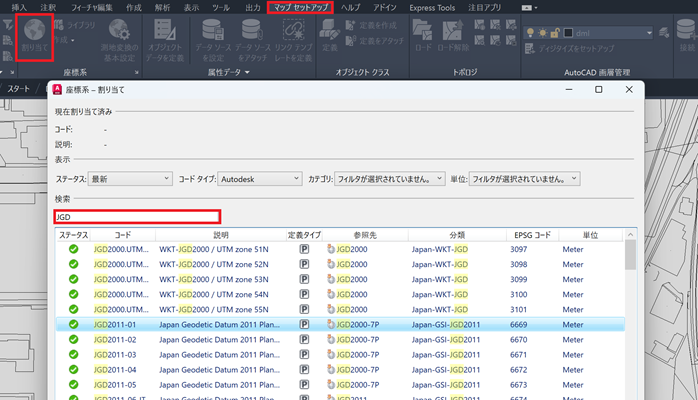Click the 座標系 panel dialog launcher arrow
This screenshot has height=400, width=698.
pos(137,72)
